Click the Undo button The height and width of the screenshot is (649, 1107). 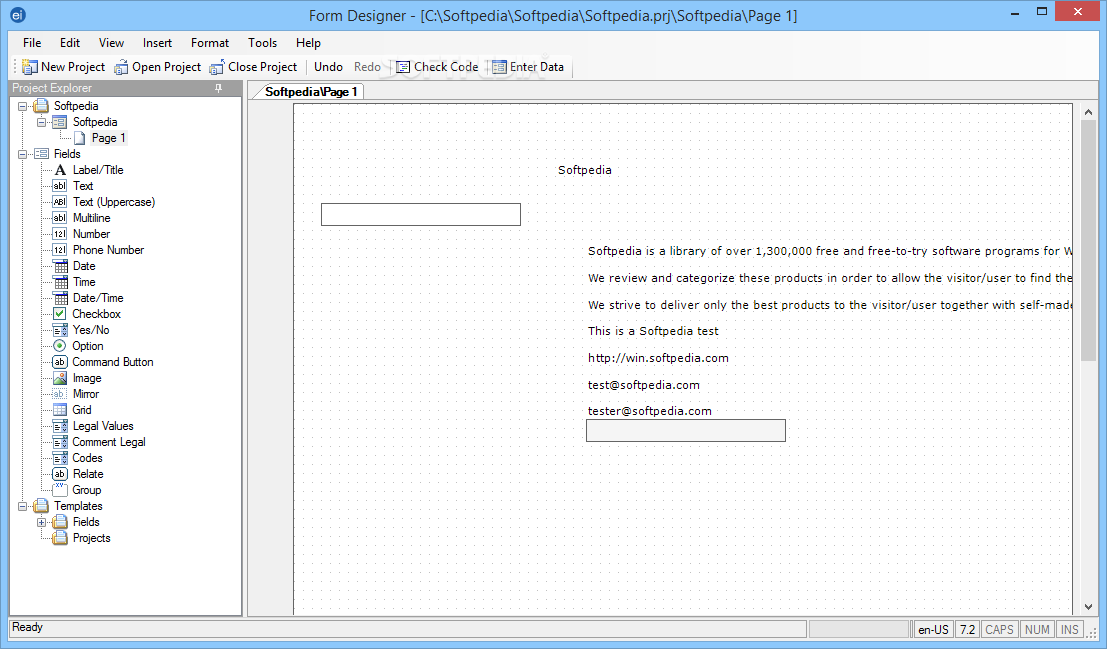[x=328, y=67]
